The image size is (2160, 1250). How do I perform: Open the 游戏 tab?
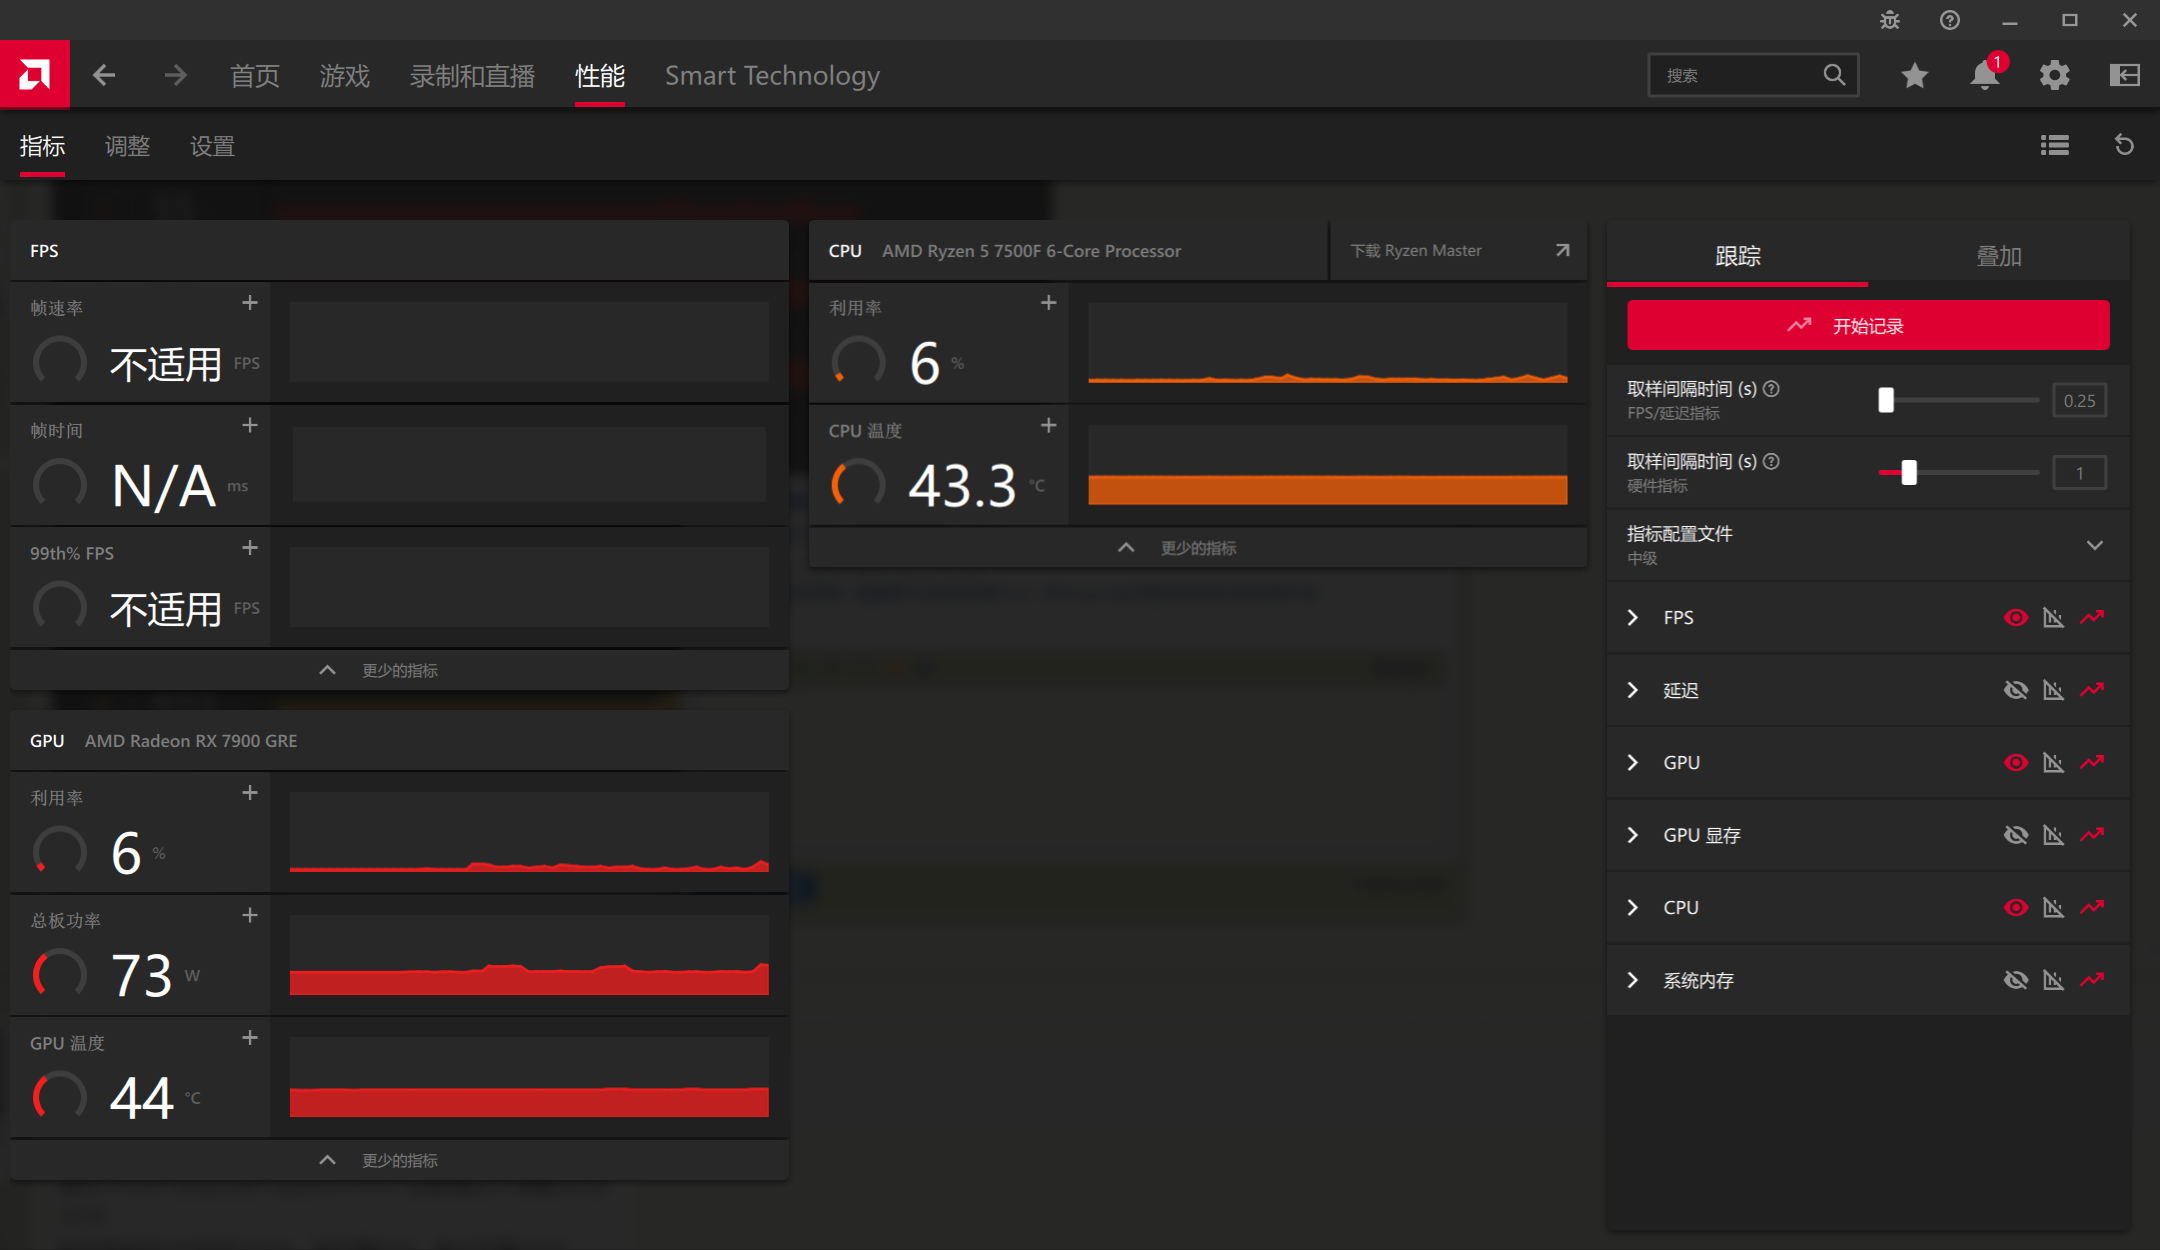point(344,76)
